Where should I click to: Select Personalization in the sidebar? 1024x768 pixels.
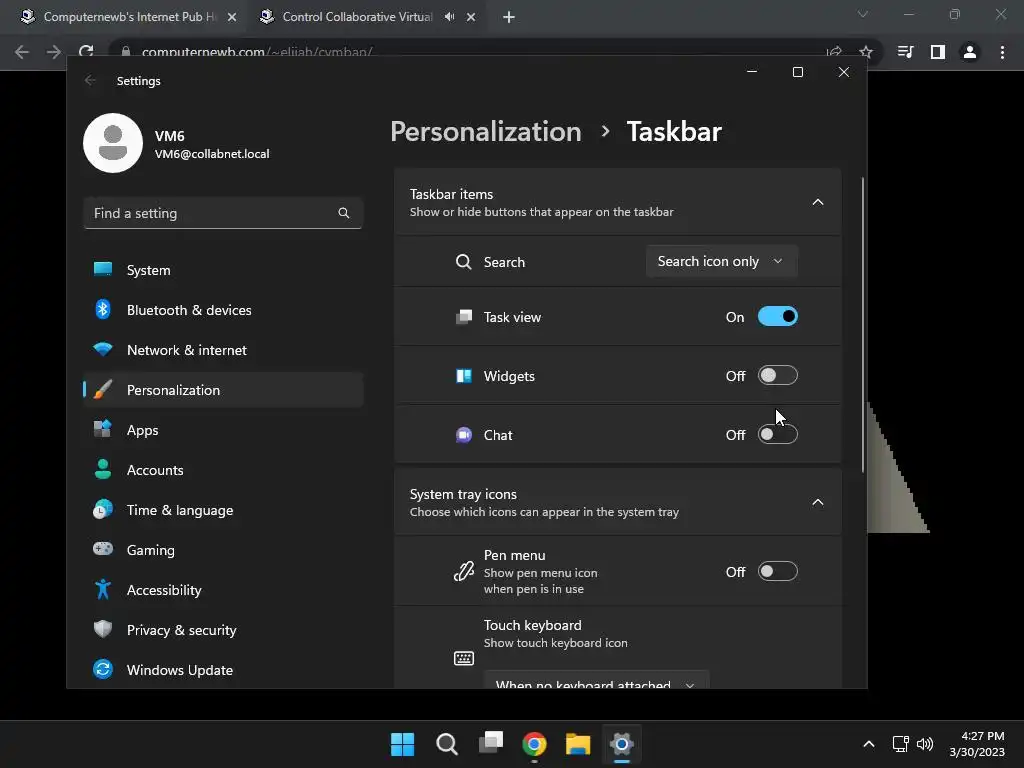pyautogui.click(x=223, y=390)
